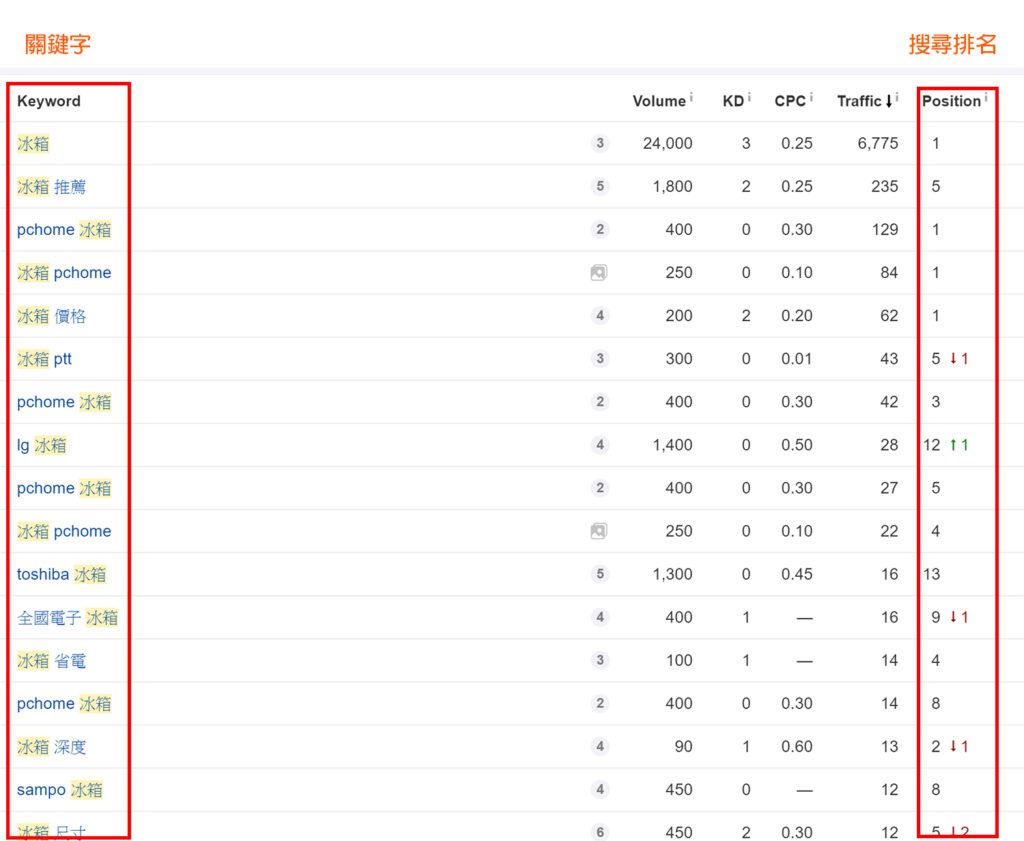Click the CPC value 0.50
Image resolution: width=1024 pixels, height=841 pixels.
797,445
